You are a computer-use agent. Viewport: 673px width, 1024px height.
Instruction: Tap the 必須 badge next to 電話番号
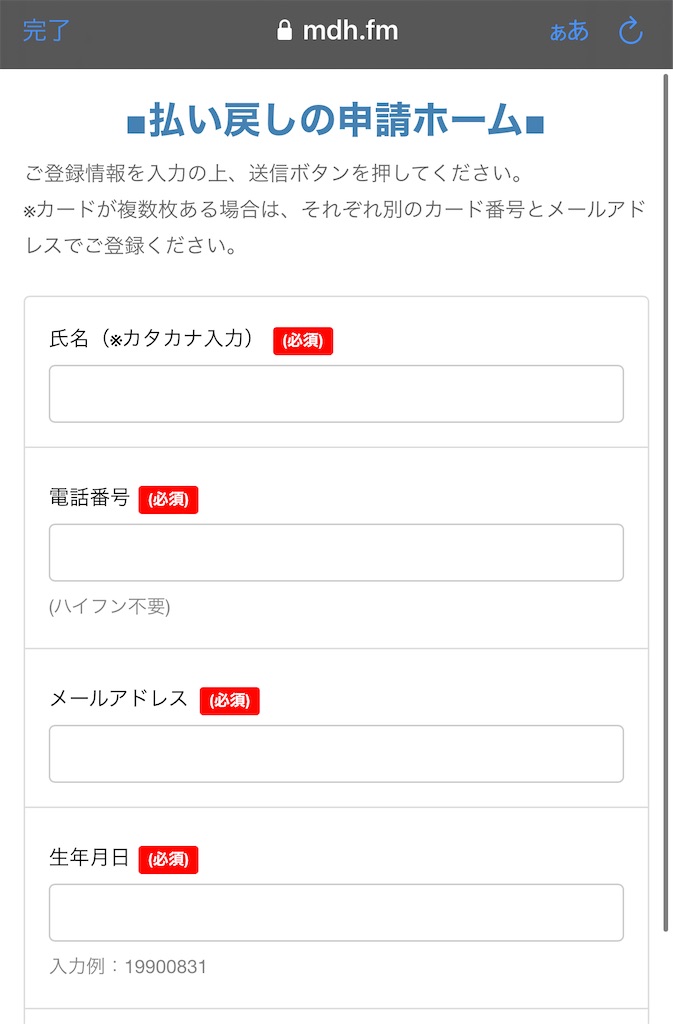click(x=168, y=499)
